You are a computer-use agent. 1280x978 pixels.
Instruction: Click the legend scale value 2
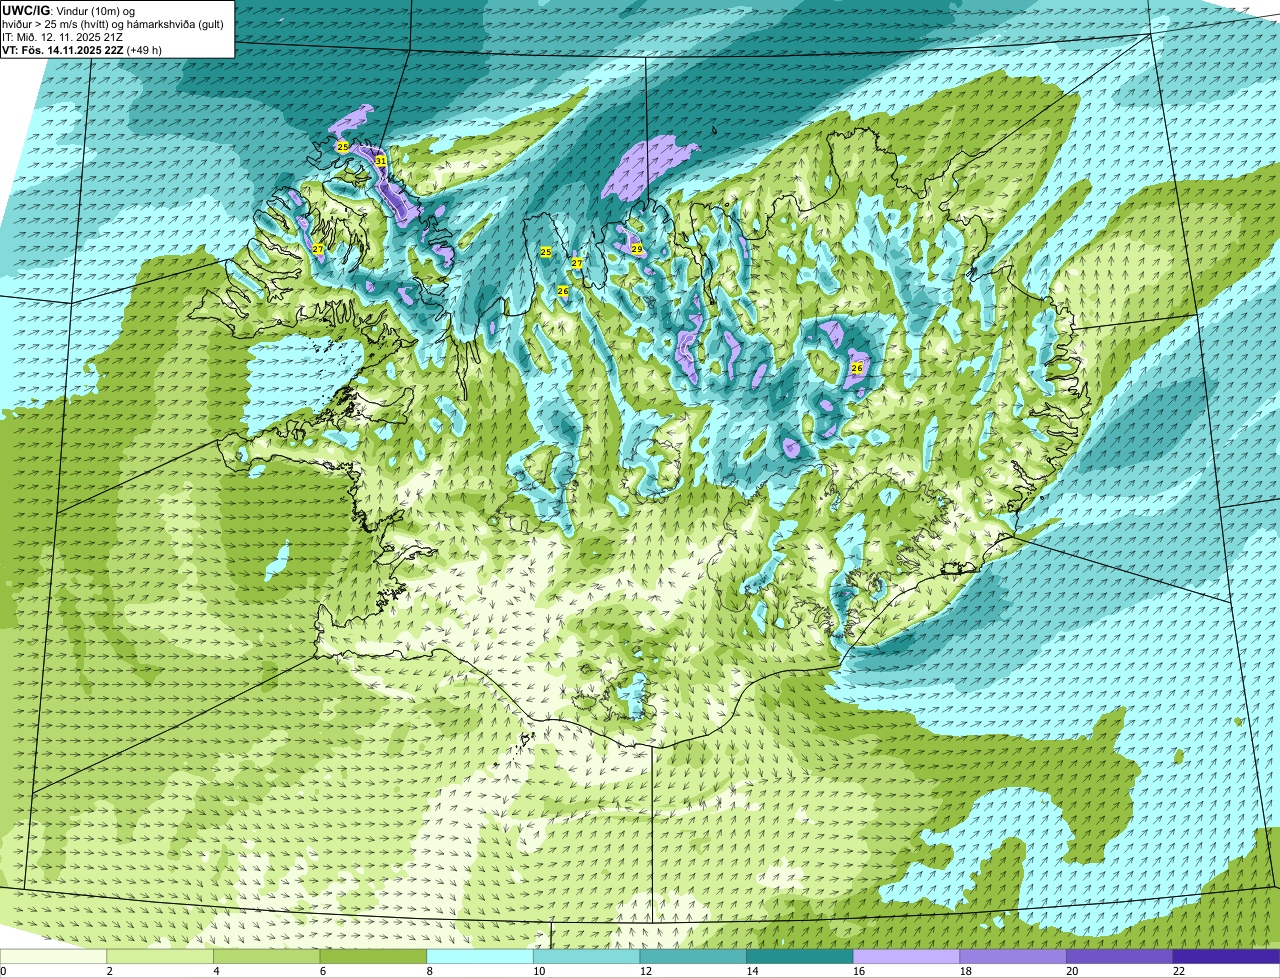[110, 971]
